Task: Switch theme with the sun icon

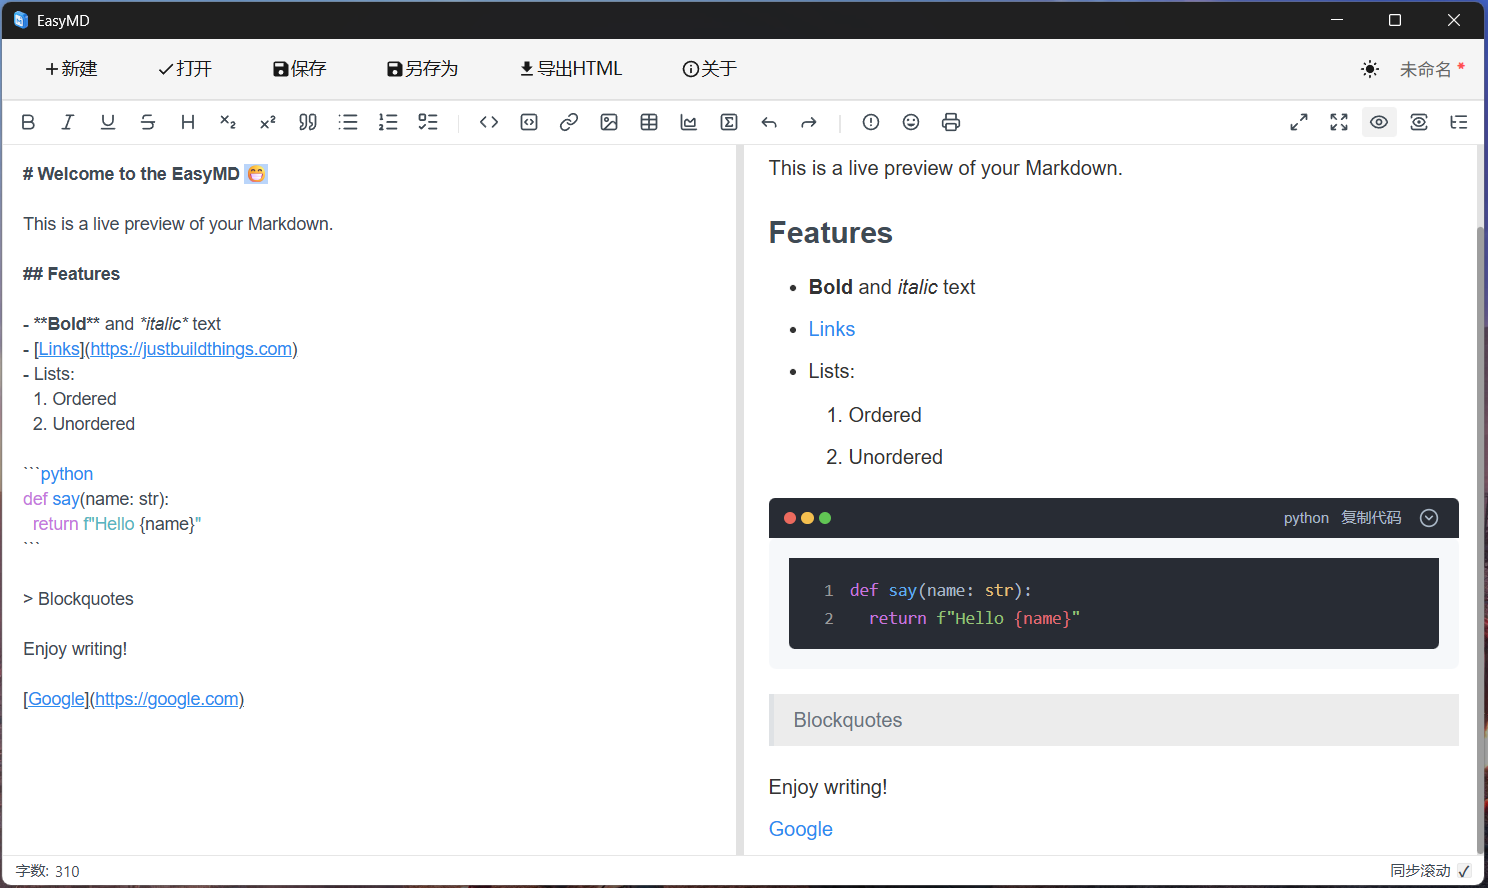Action: (x=1370, y=69)
